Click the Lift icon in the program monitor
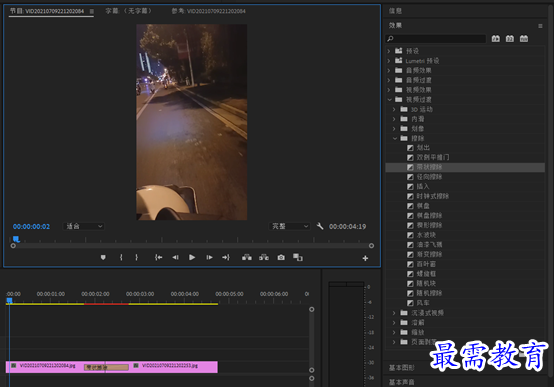The height and width of the screenshot is (387, 554). (x=247, y=257)
